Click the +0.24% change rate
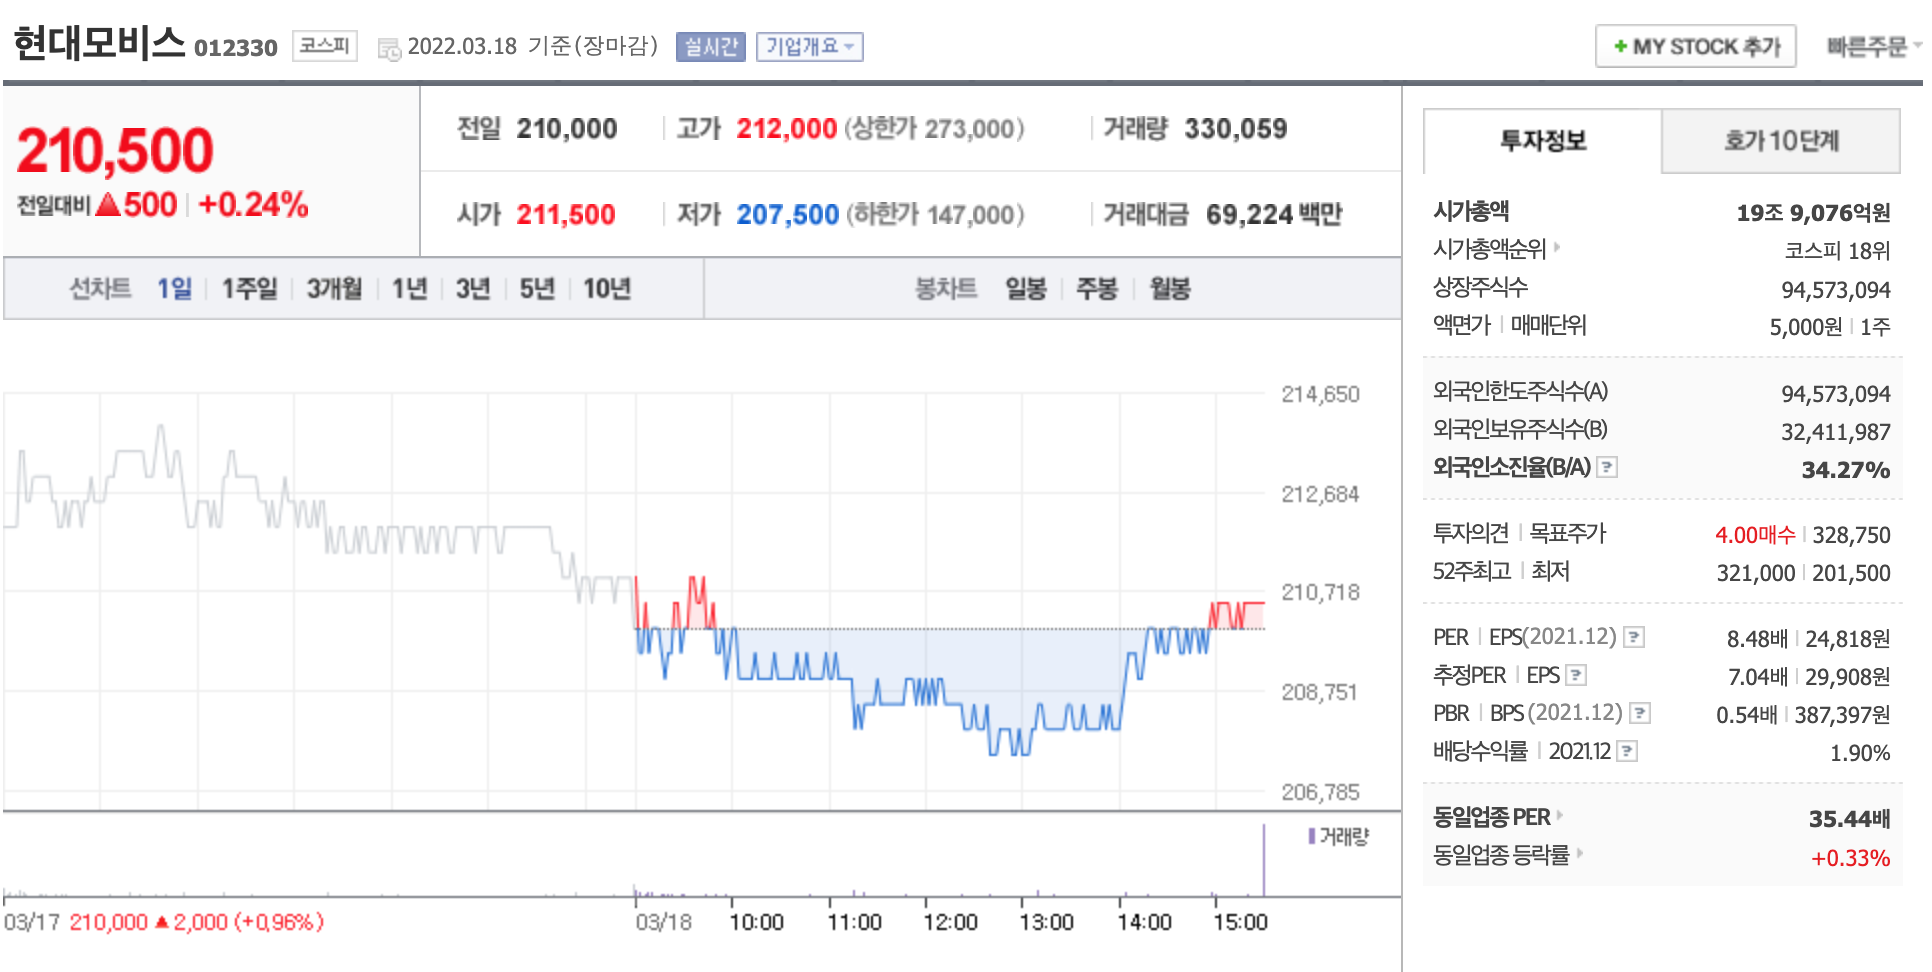This screenshot has width=1932, height=972. 254,205
